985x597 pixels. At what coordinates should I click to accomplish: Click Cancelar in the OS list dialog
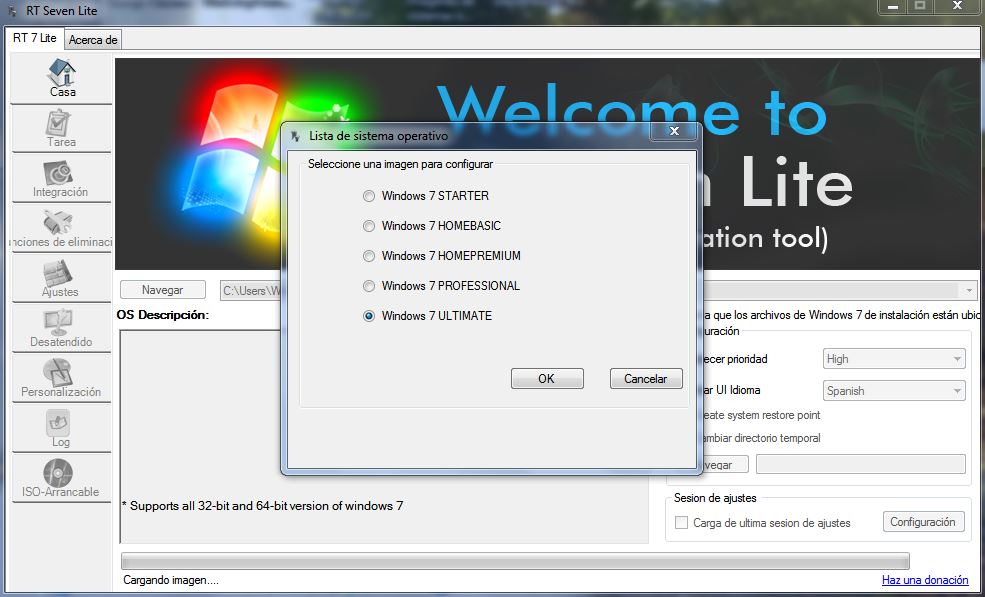tap(646, 378)
